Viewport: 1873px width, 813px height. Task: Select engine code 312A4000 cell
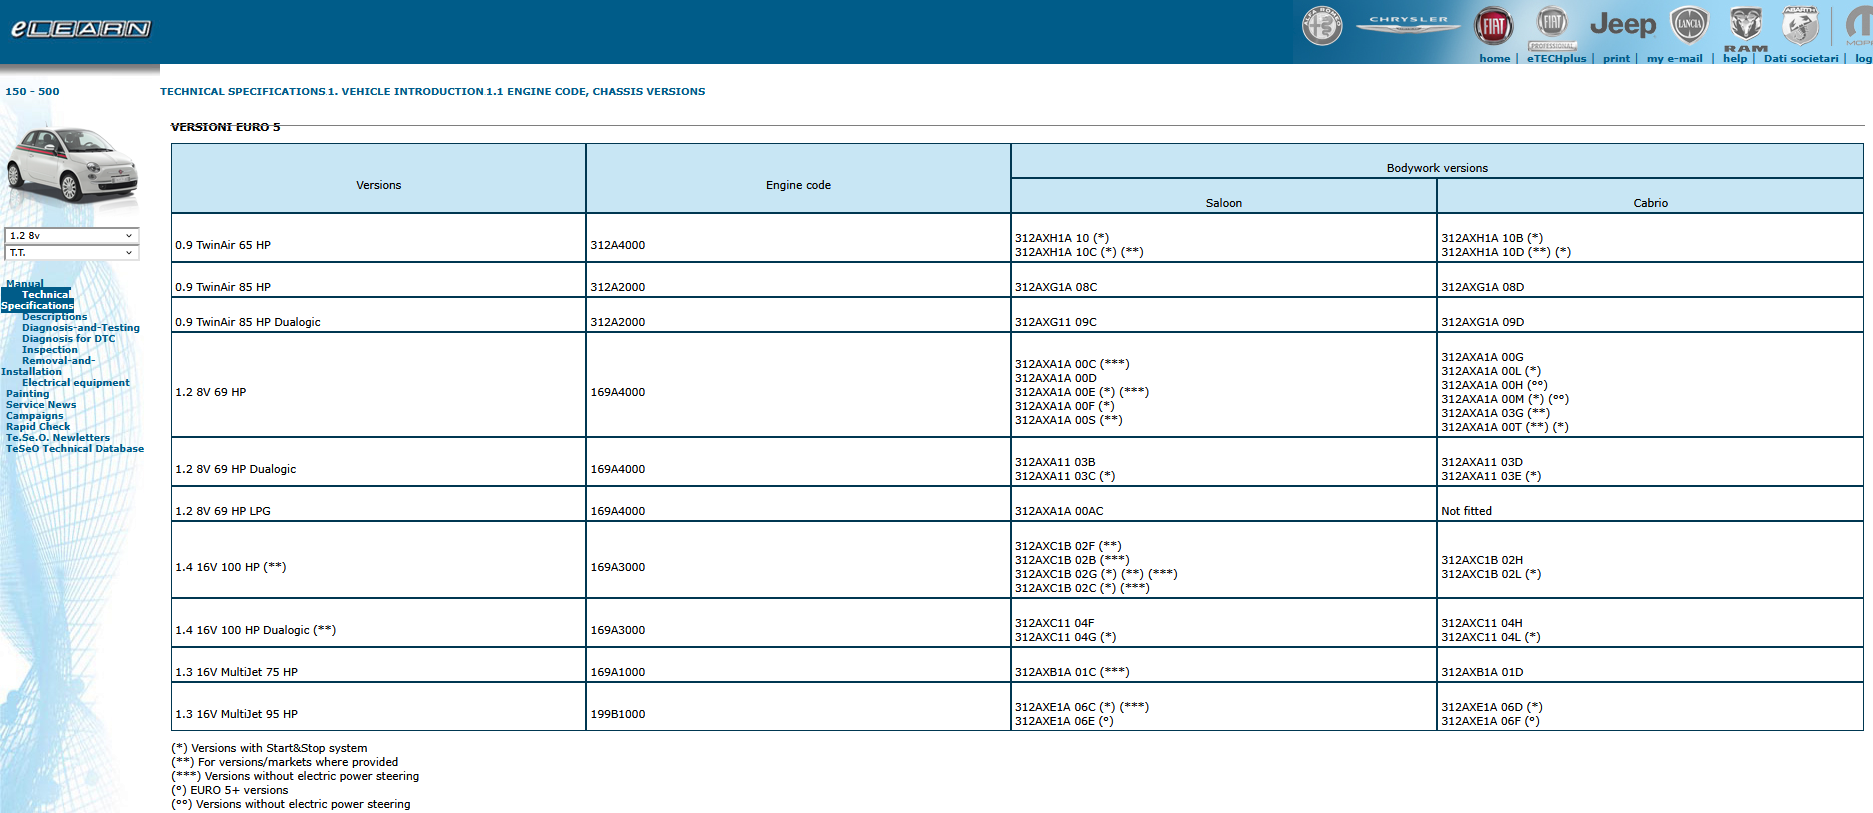(x=798, y=238)
